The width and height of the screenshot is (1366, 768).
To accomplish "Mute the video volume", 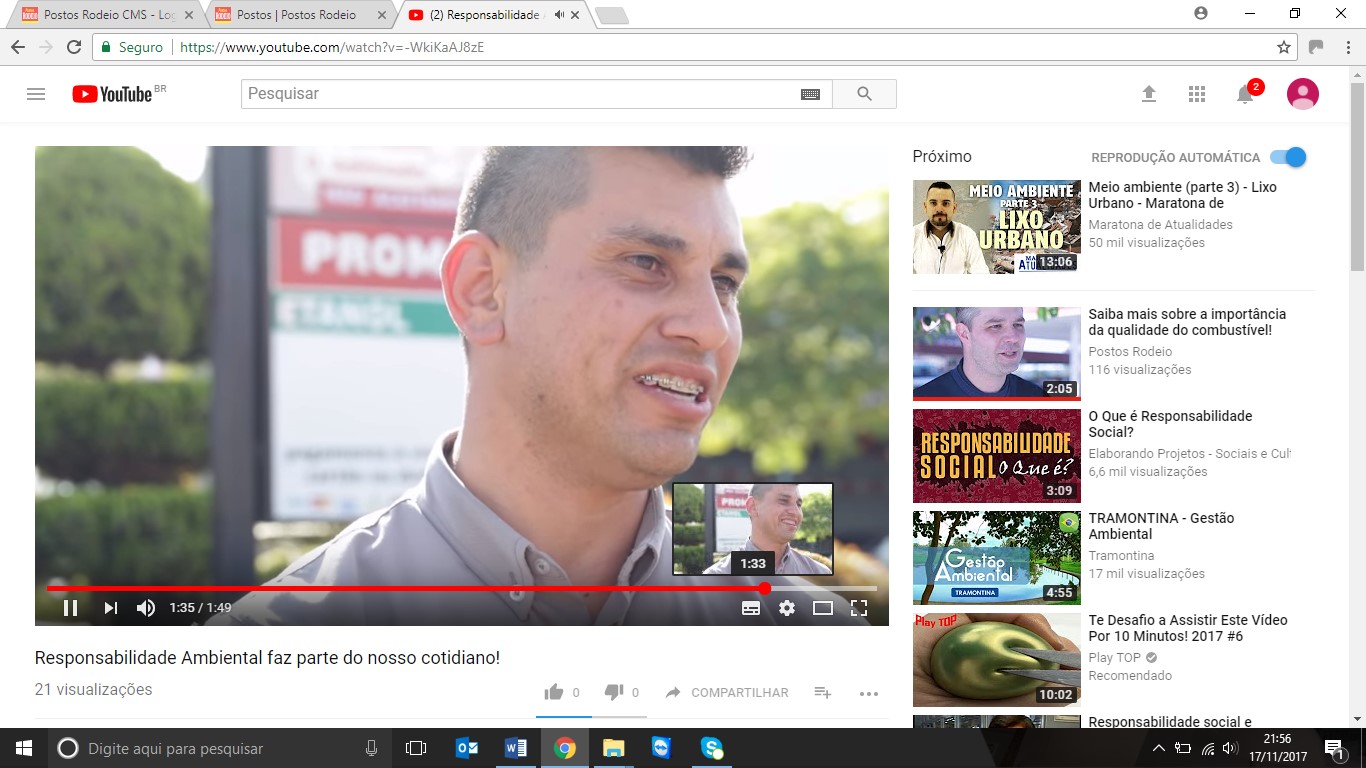I will coord(146,608).
